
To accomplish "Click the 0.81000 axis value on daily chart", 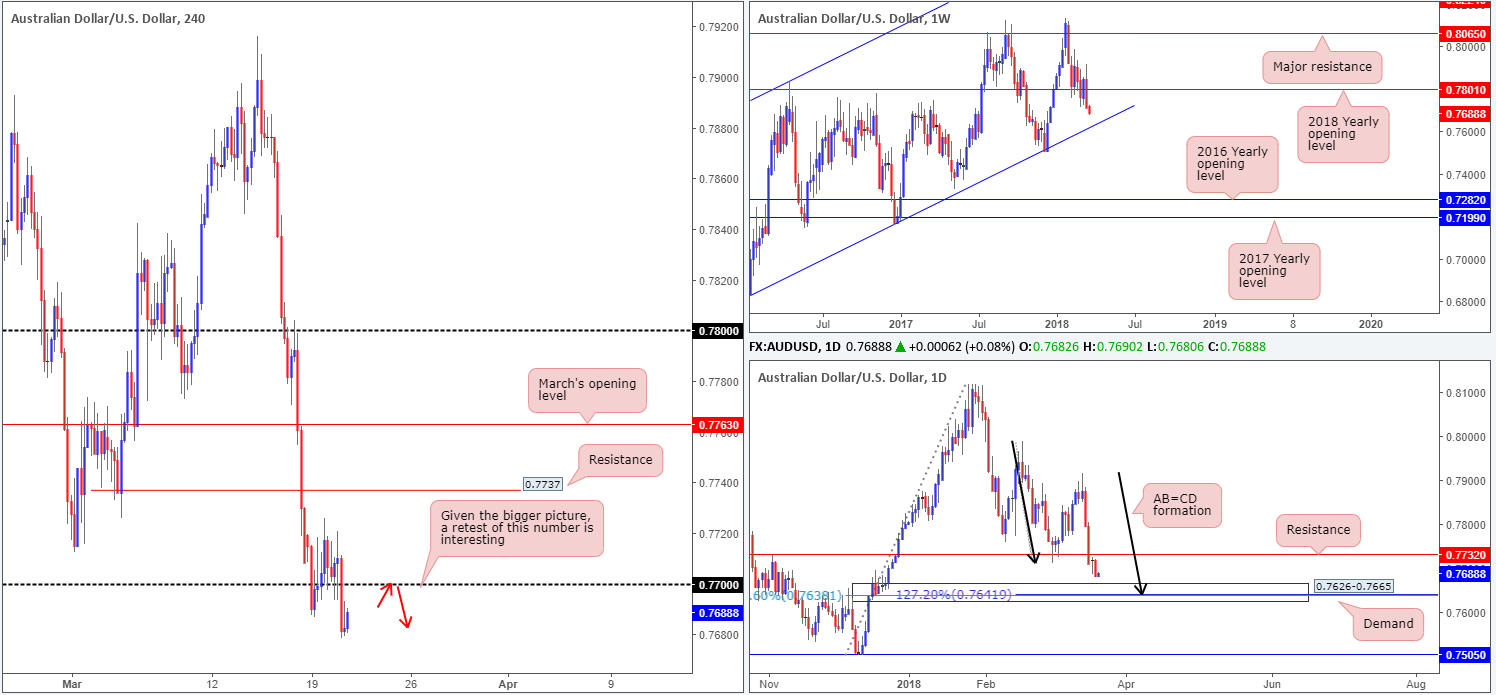I will tap(1465, 393).
